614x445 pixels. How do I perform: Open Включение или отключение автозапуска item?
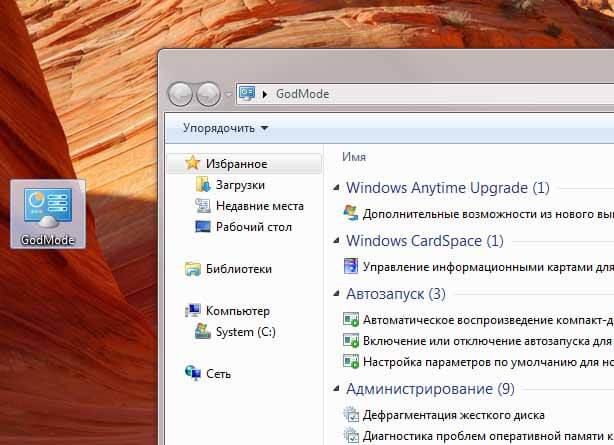coord(480,341)
